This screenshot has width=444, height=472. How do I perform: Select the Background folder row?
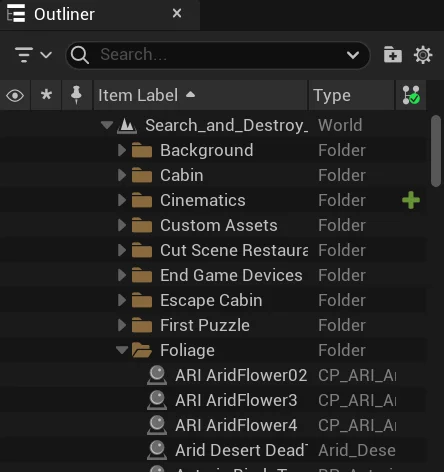(213, 150)
